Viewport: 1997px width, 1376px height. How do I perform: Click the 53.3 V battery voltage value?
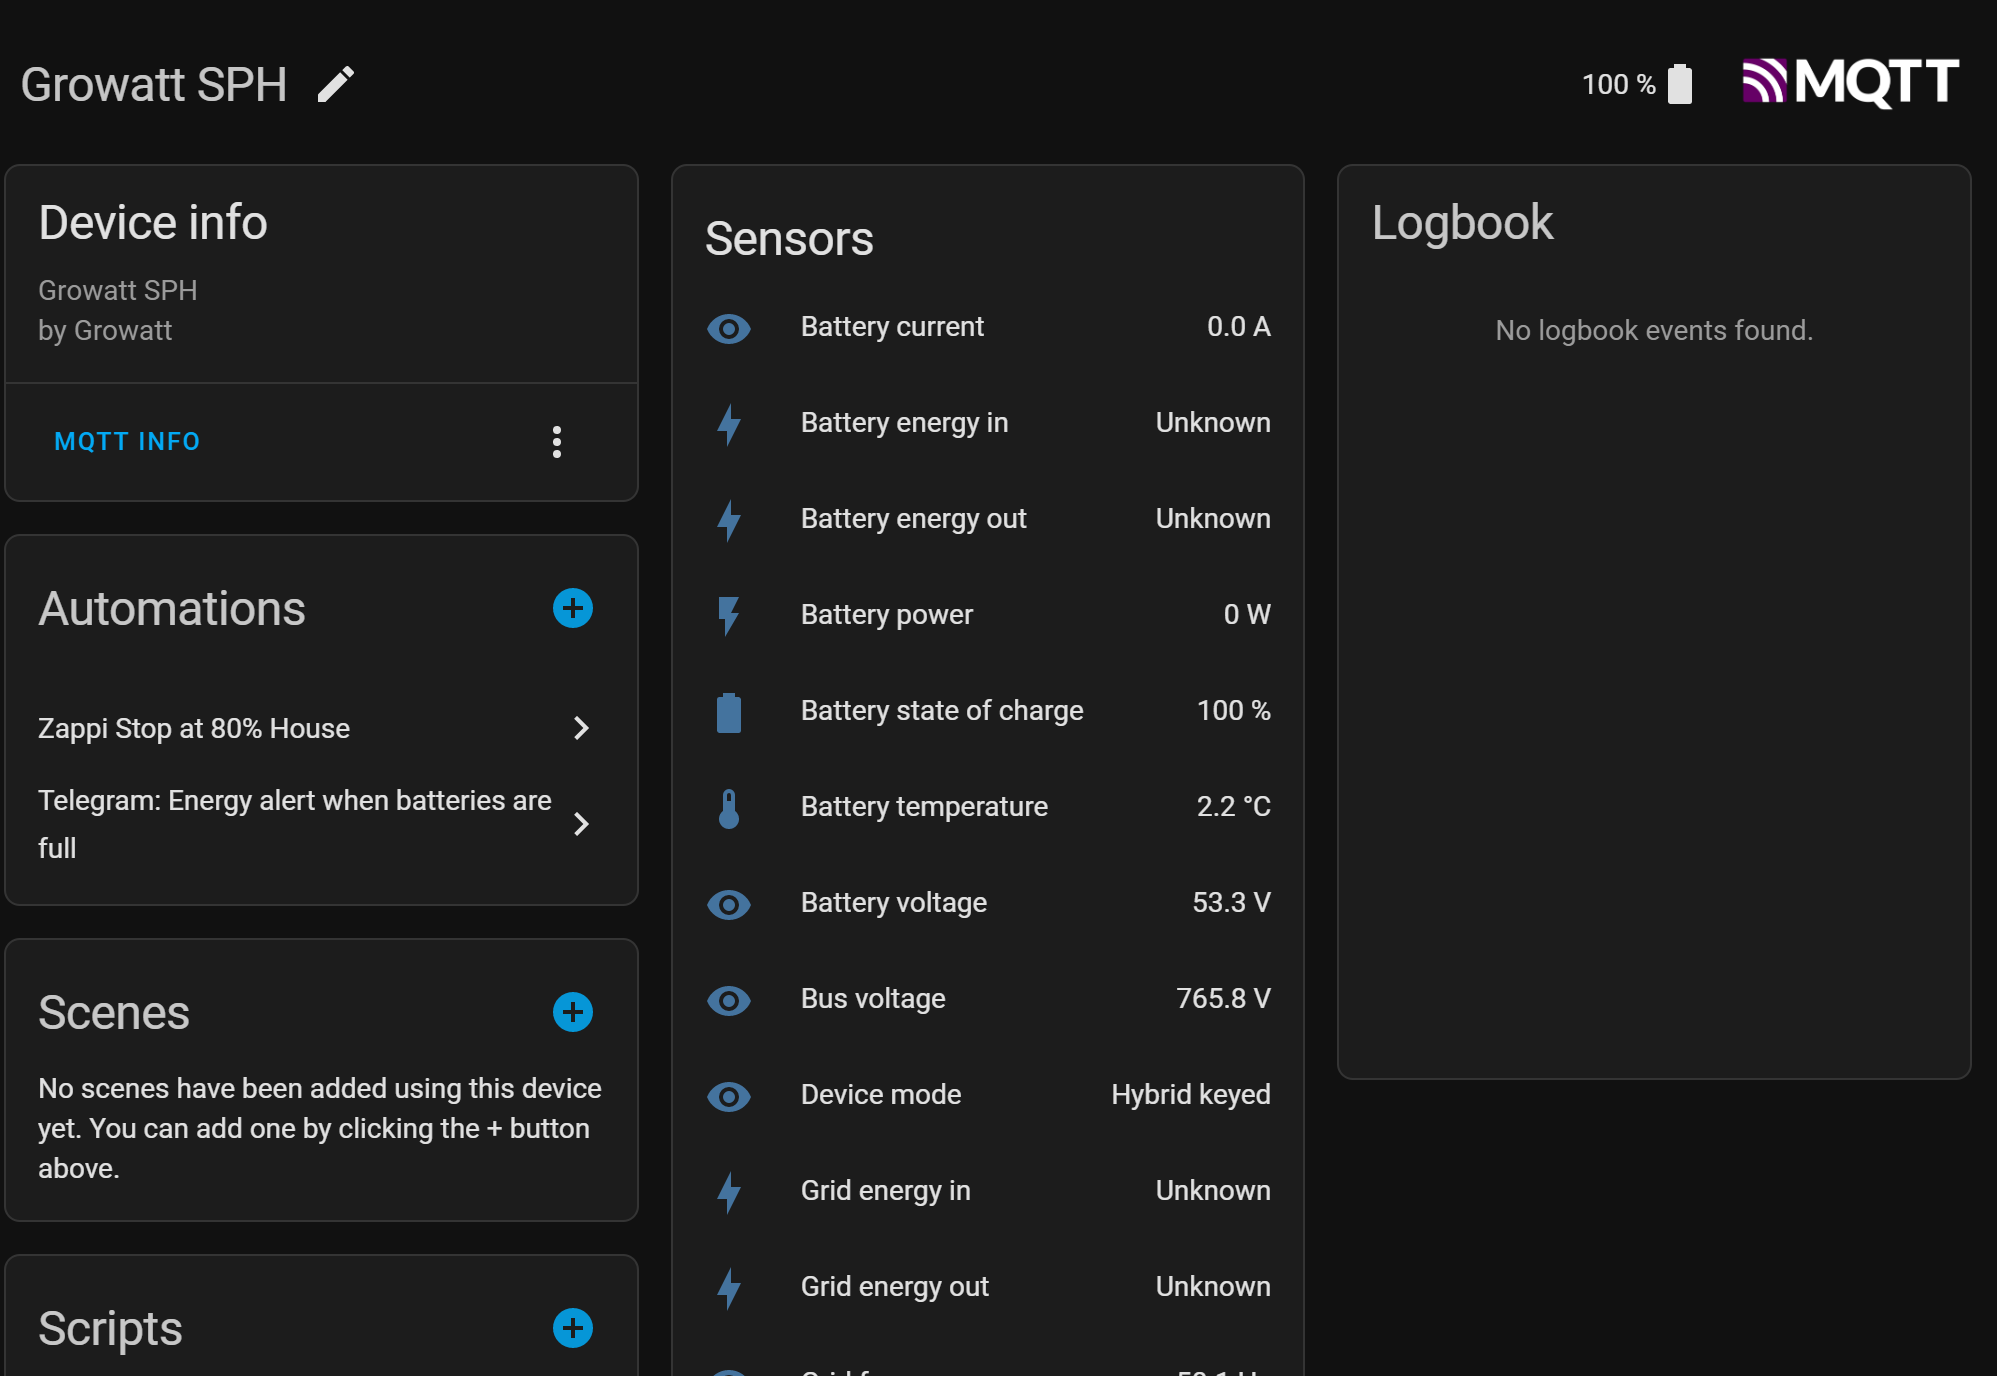click(1231, 903)
